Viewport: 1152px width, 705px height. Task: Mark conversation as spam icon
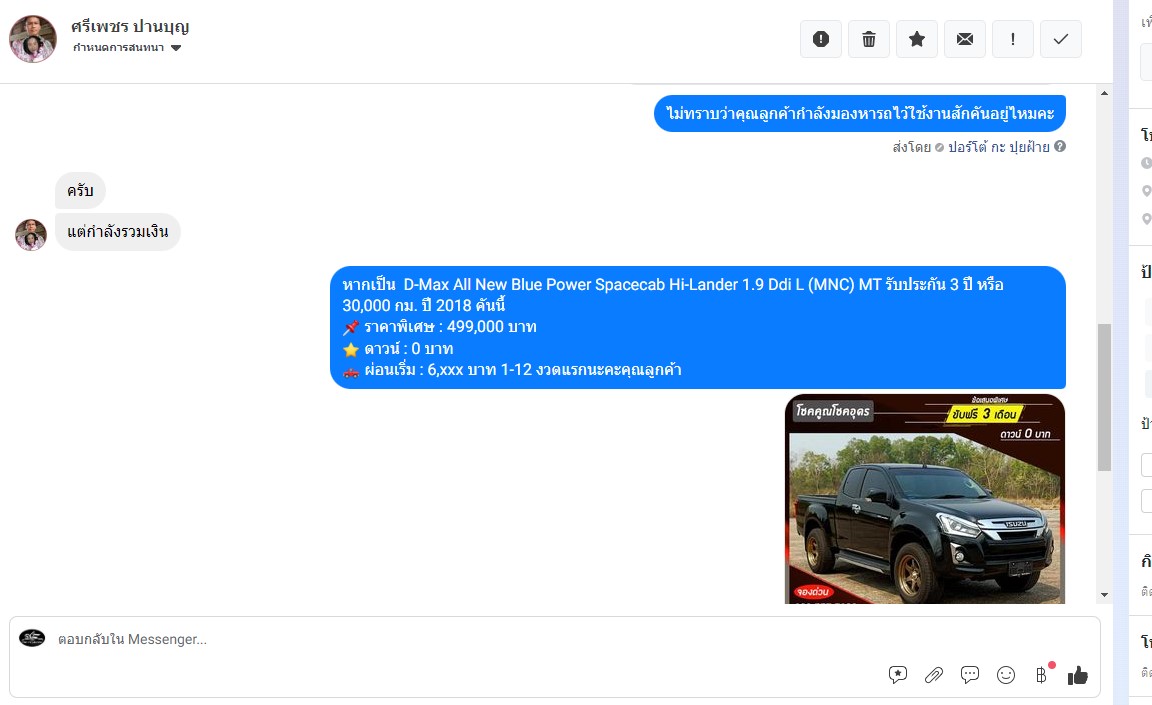click(821, 39)
